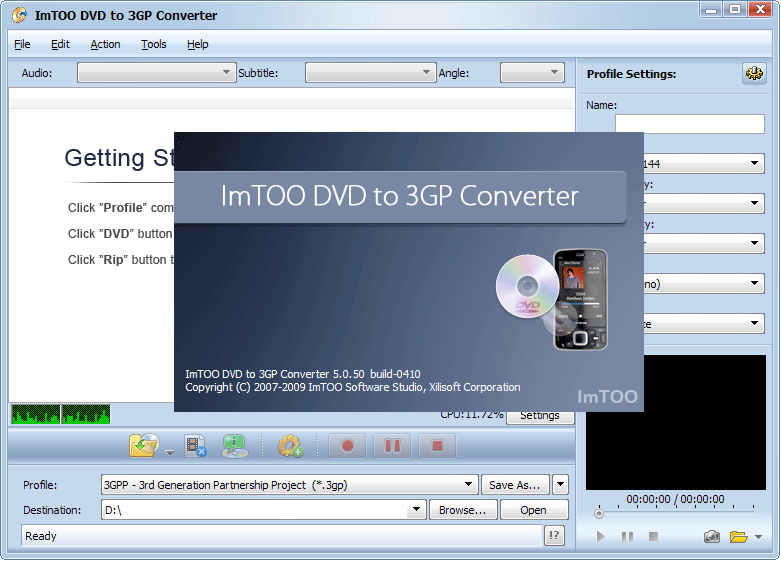Click the splash version text '5.0.50 build-0410'
The width and height of the screenshot is (781, 561).
tap(377, 374)
